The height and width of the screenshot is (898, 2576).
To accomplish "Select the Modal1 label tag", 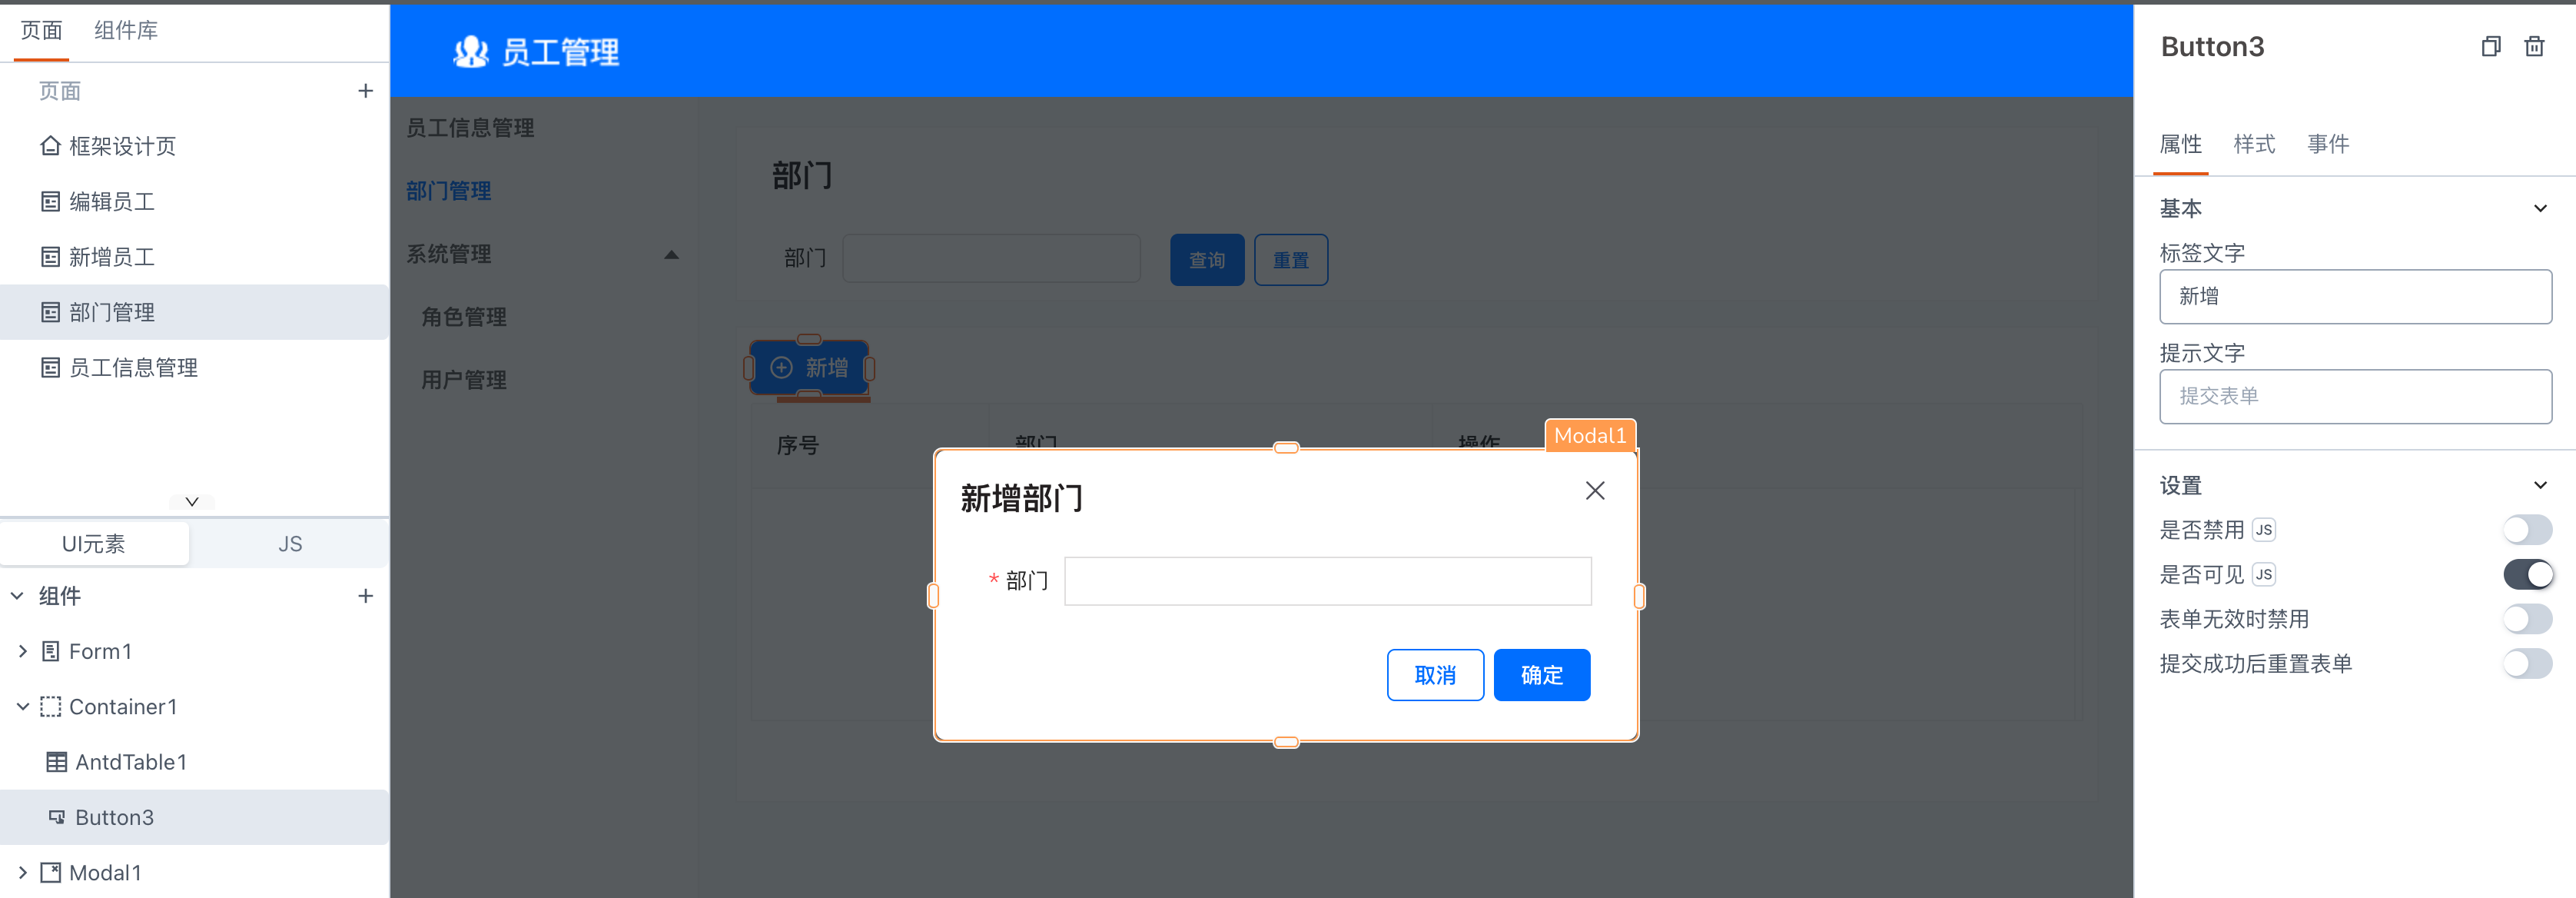I will tap(1590, 435).
